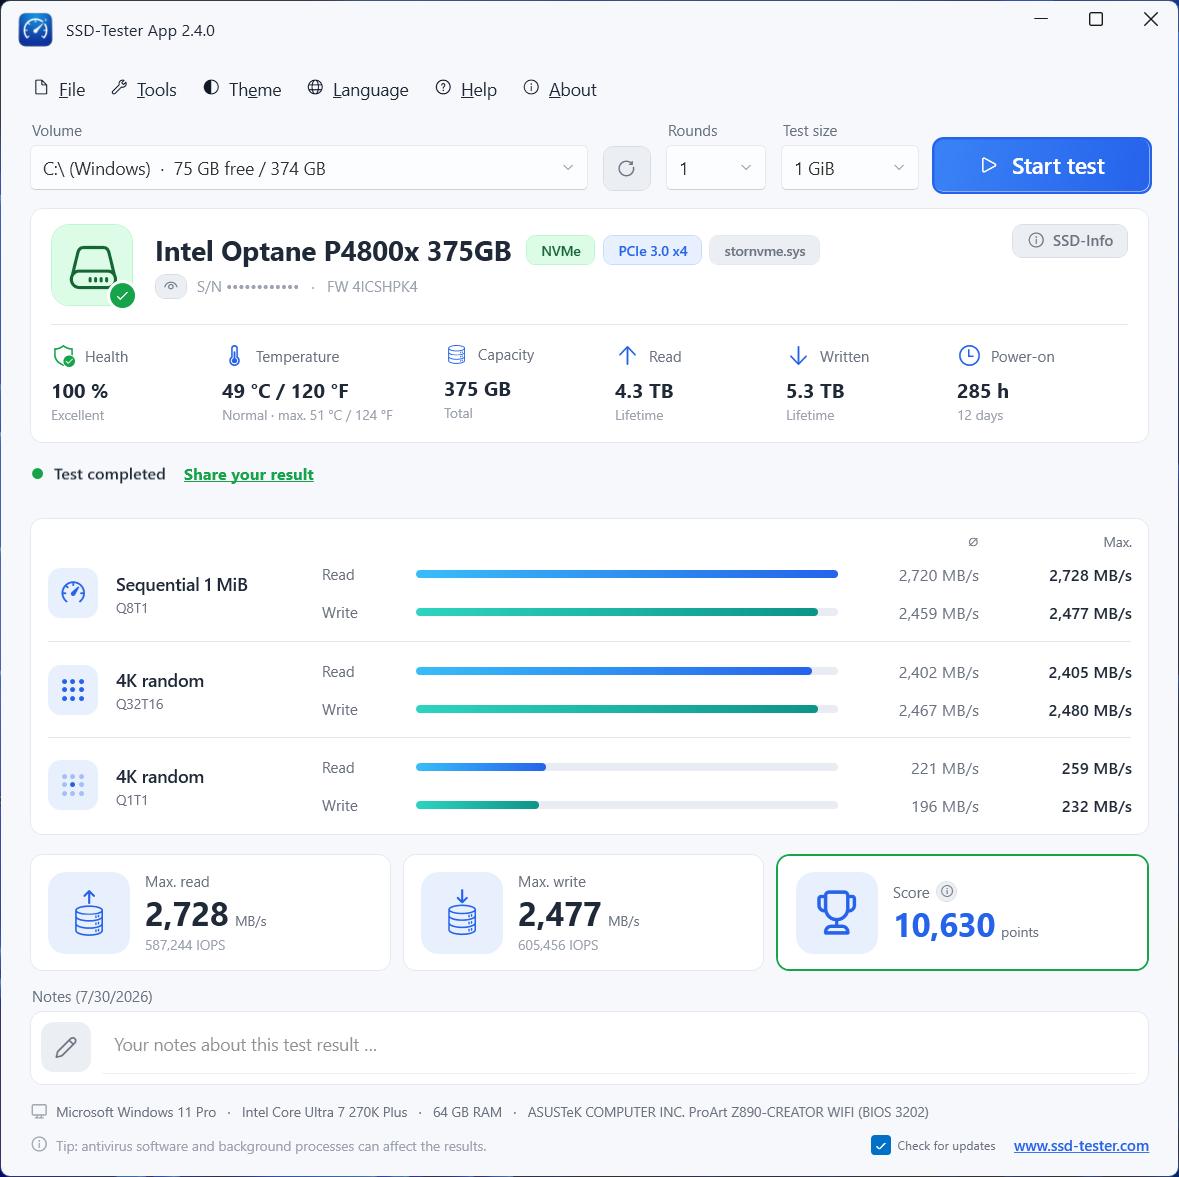Click the 285 h power-on value

982,391
